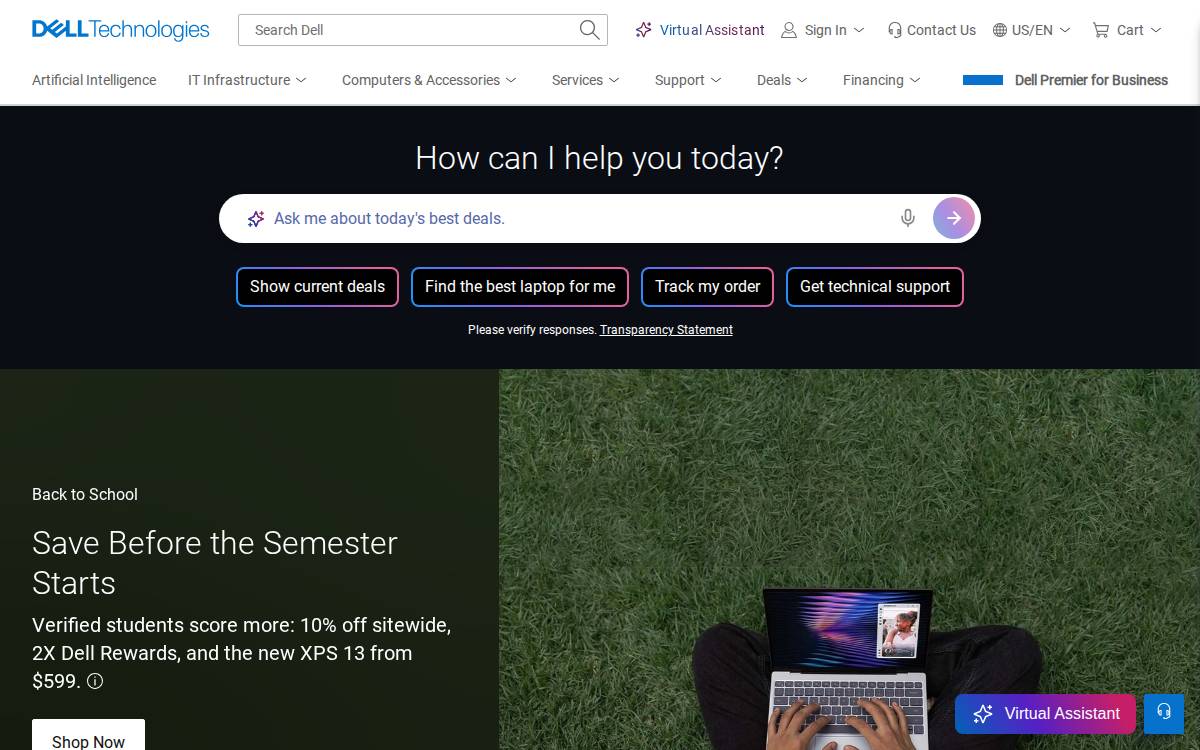The height and width of the screenshot is (750, 1200).
Task: Click the sparkle icon inside the ask box
Action: click(x=256, y=218)
